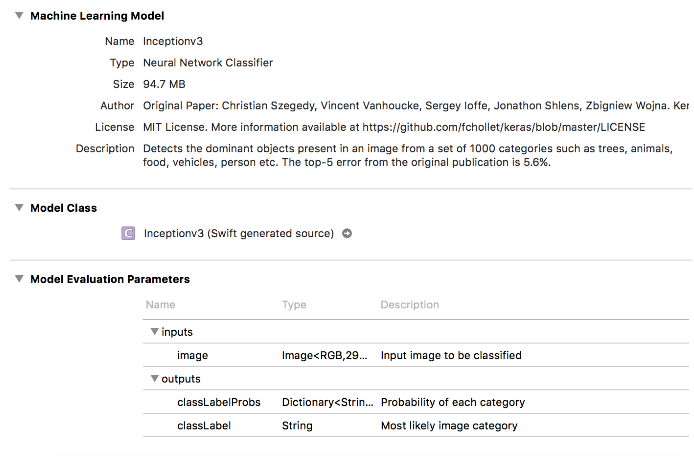
Task: Click the Dictionary<Strin... type cell
Action: pos(328,402)
